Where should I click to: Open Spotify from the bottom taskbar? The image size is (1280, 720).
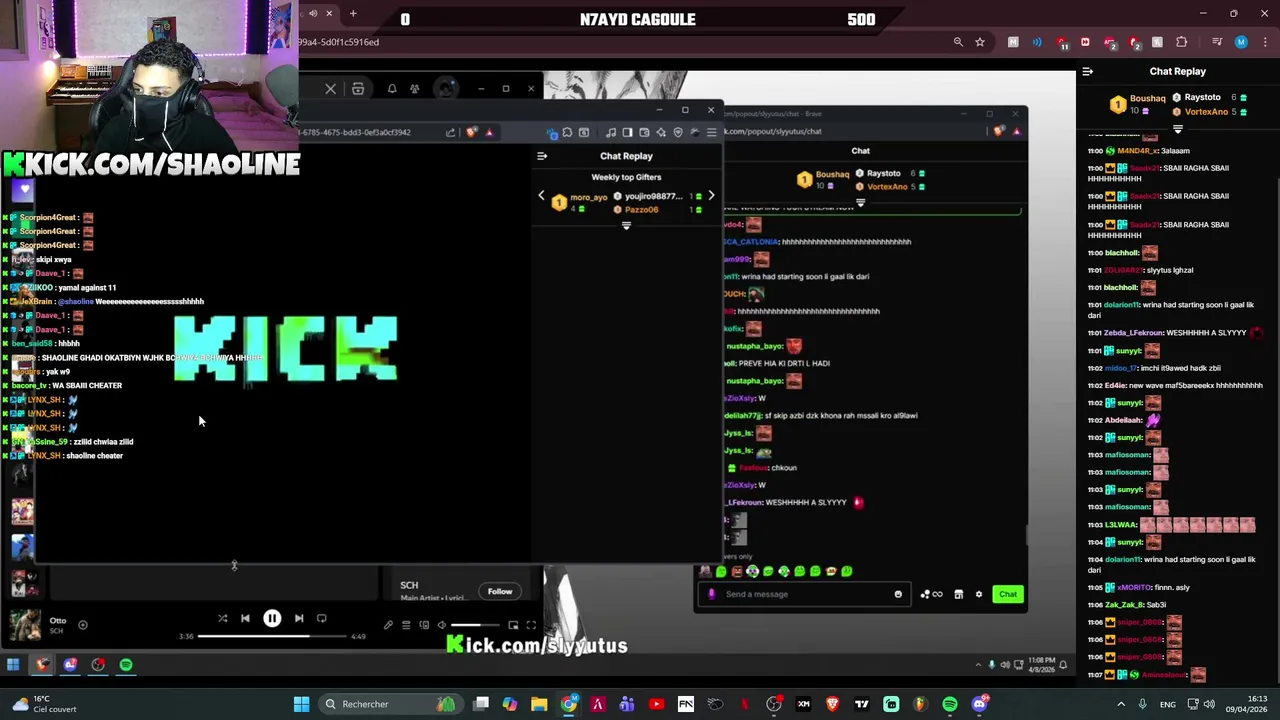pyautogui.click(x=950, y=704)
